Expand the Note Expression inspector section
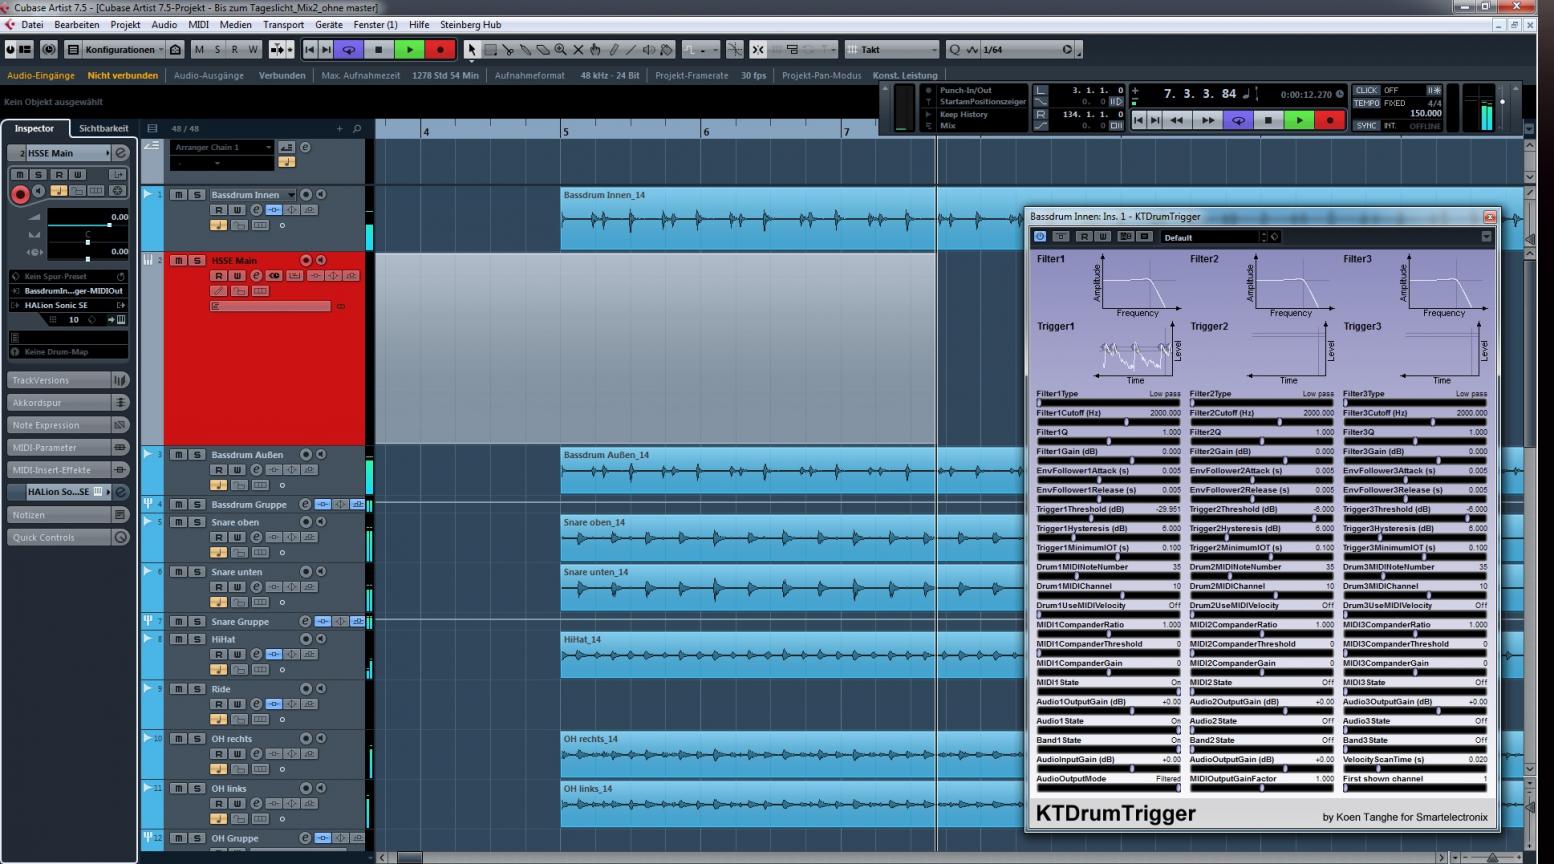This screenshot has width=1554, height=864. pyautogui.click(x=68, y=425)
